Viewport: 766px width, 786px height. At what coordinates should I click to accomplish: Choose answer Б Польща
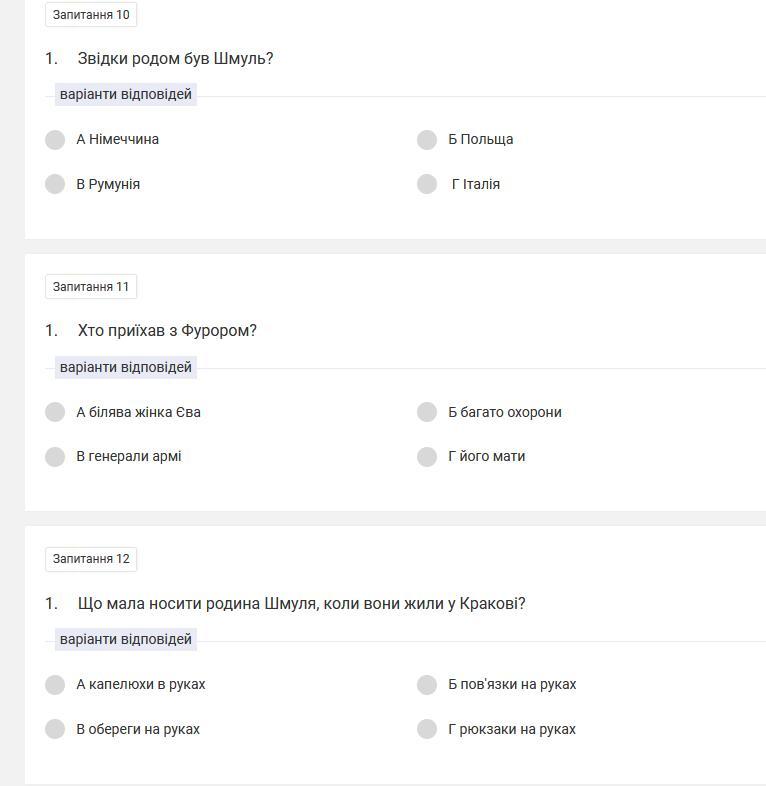(427, 140)
